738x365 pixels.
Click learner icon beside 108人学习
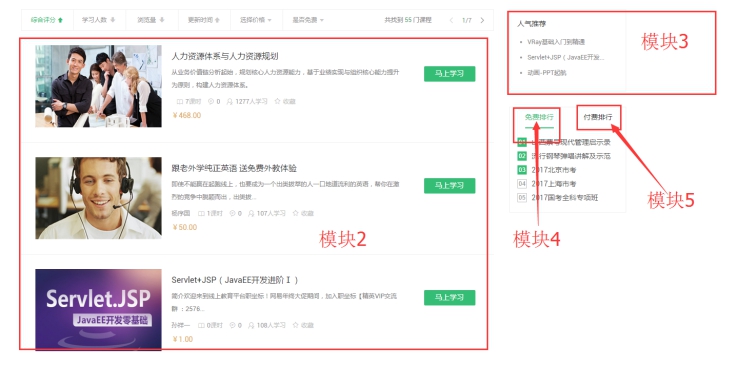point(251,325)
